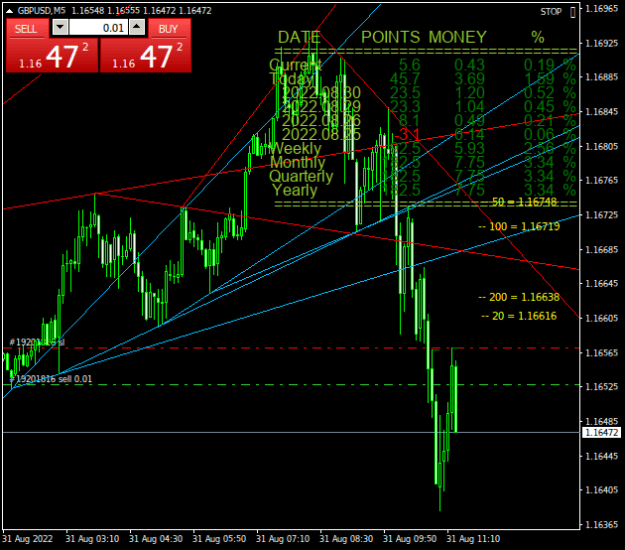The image size is (625, 550).
Task: Click the GBPUSD,M5 chart title
Action: [x=41, y=11]
